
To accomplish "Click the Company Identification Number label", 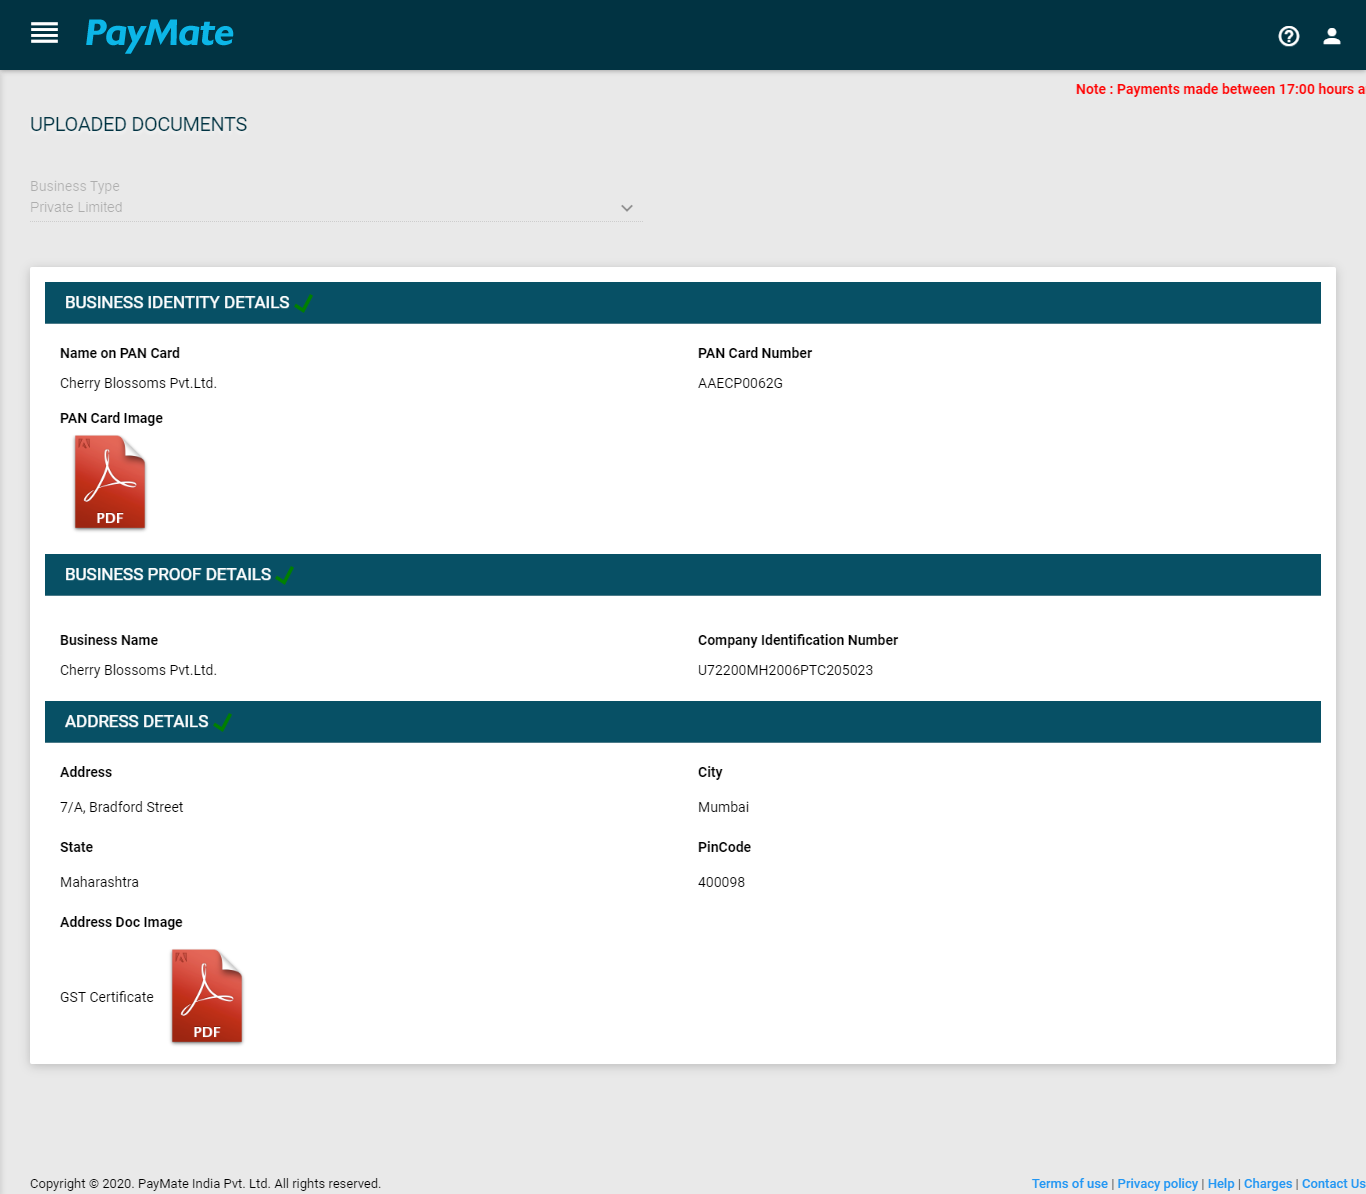I will point(798,640).
